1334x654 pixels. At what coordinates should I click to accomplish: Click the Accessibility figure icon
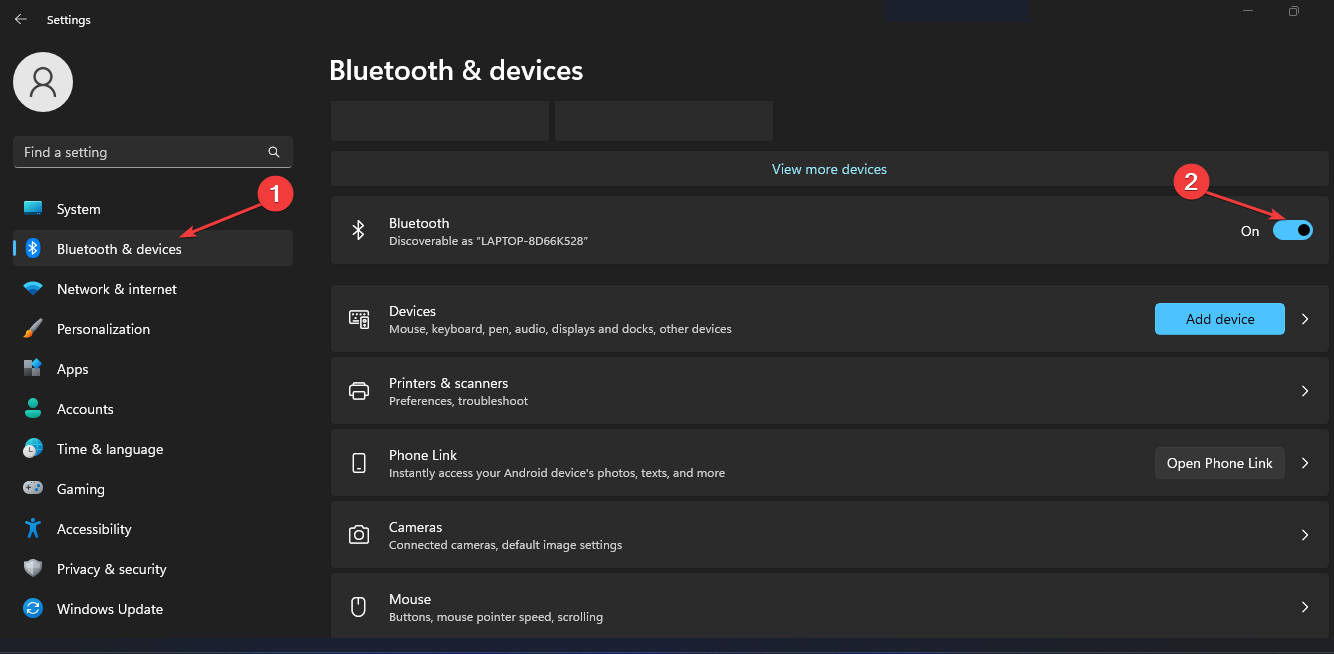click(x=33, y=529)
